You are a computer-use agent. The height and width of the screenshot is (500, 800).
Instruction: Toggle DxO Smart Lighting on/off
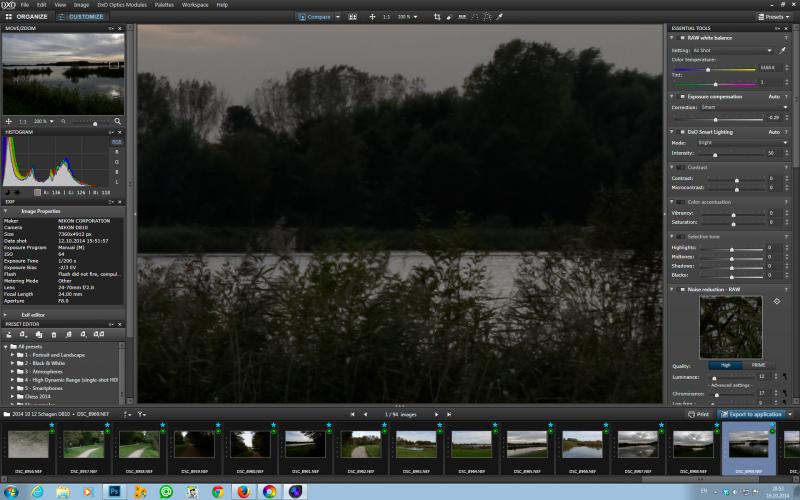click(x=682, y=132)
